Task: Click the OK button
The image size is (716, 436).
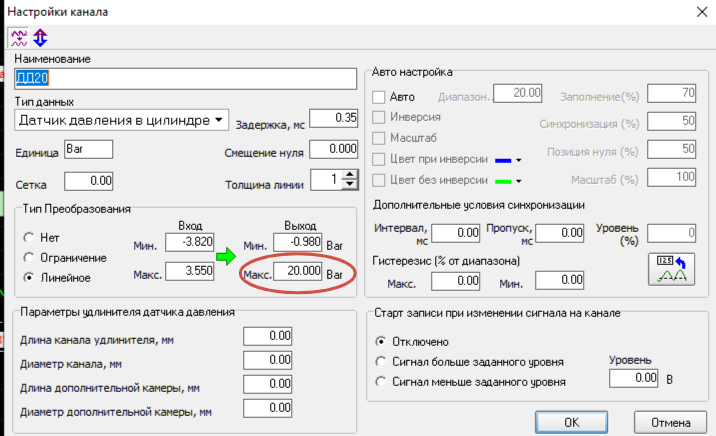Action: [571, 422]
